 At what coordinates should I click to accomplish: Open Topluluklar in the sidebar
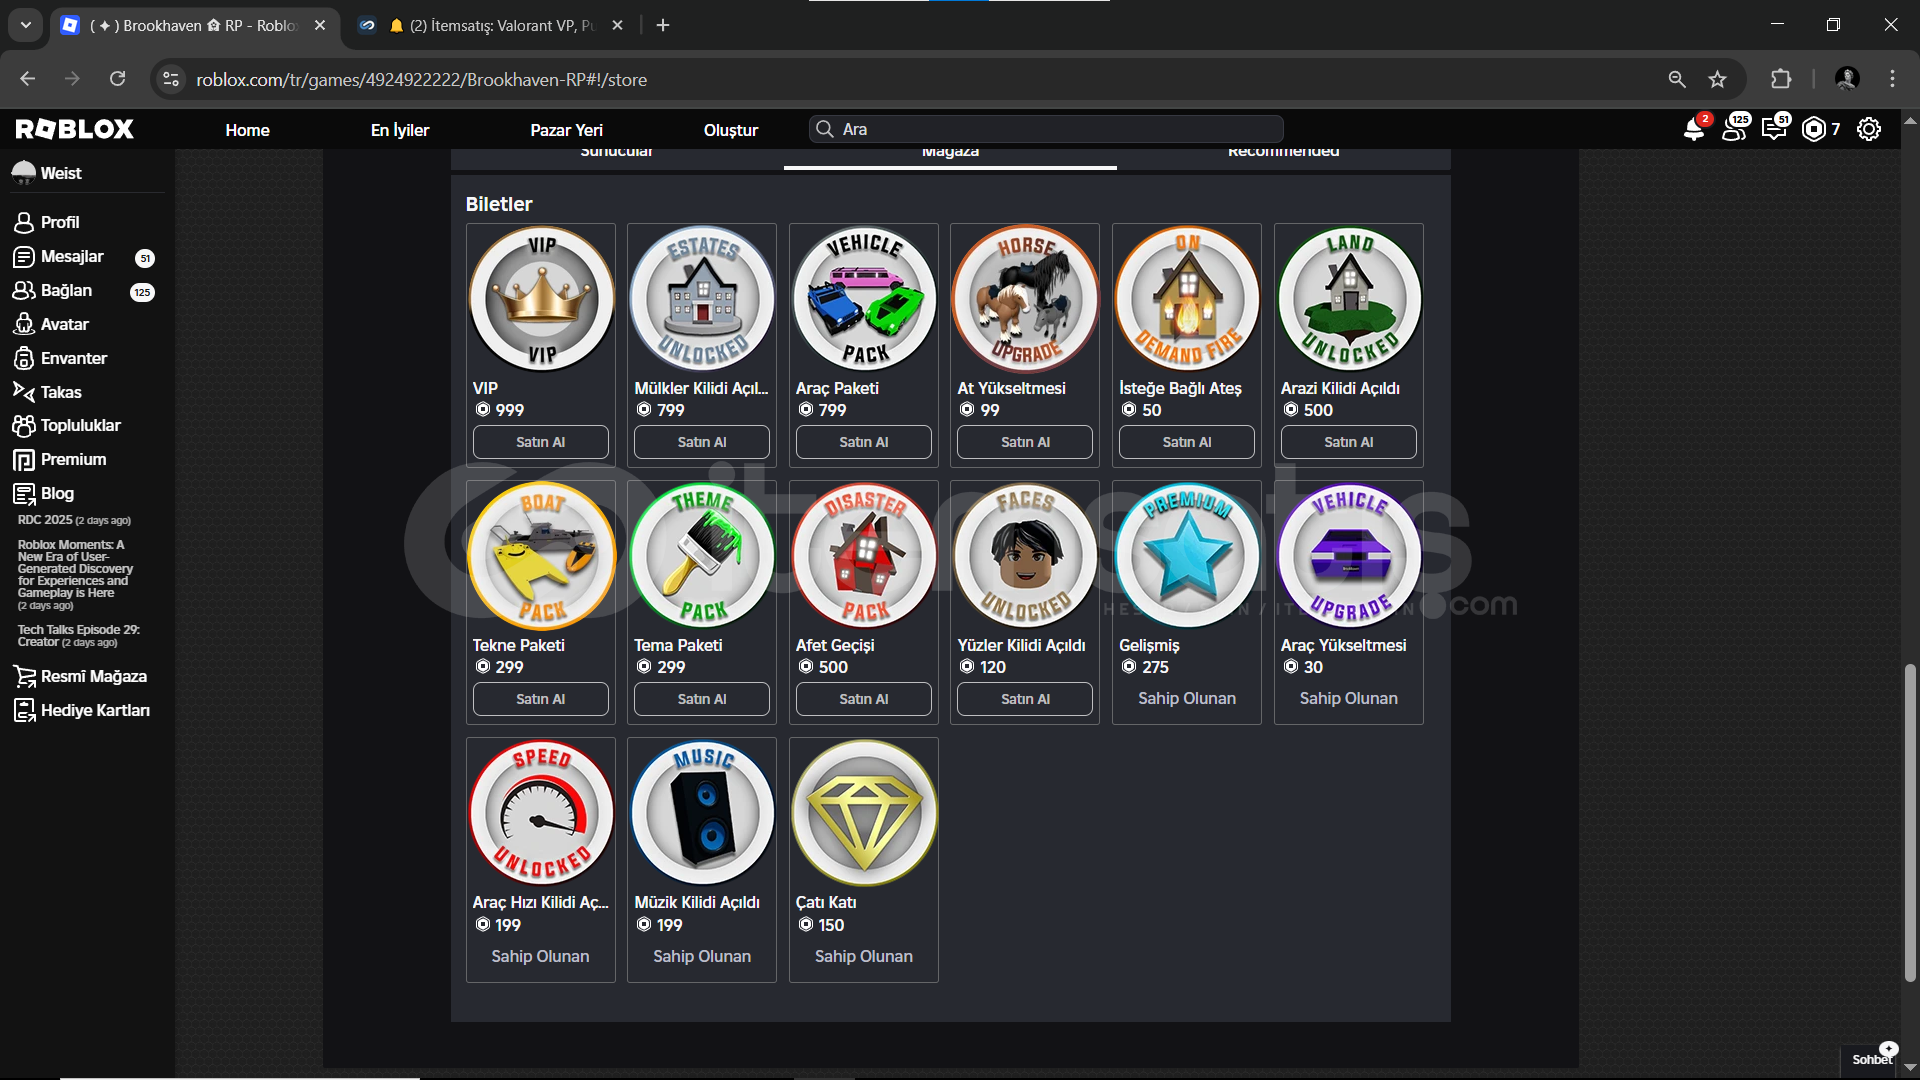(x=67, y=425)
